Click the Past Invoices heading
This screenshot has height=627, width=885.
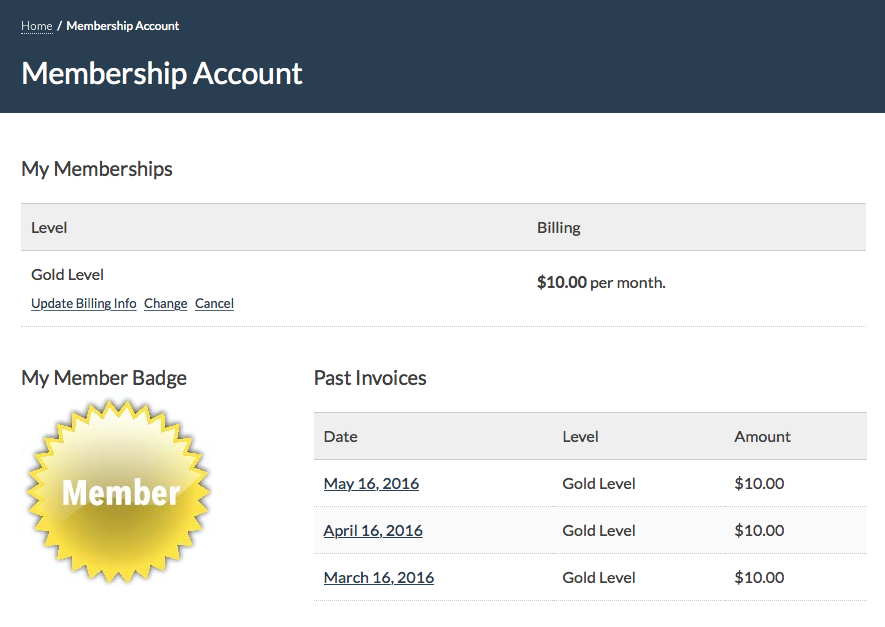[x=370, y=378]
